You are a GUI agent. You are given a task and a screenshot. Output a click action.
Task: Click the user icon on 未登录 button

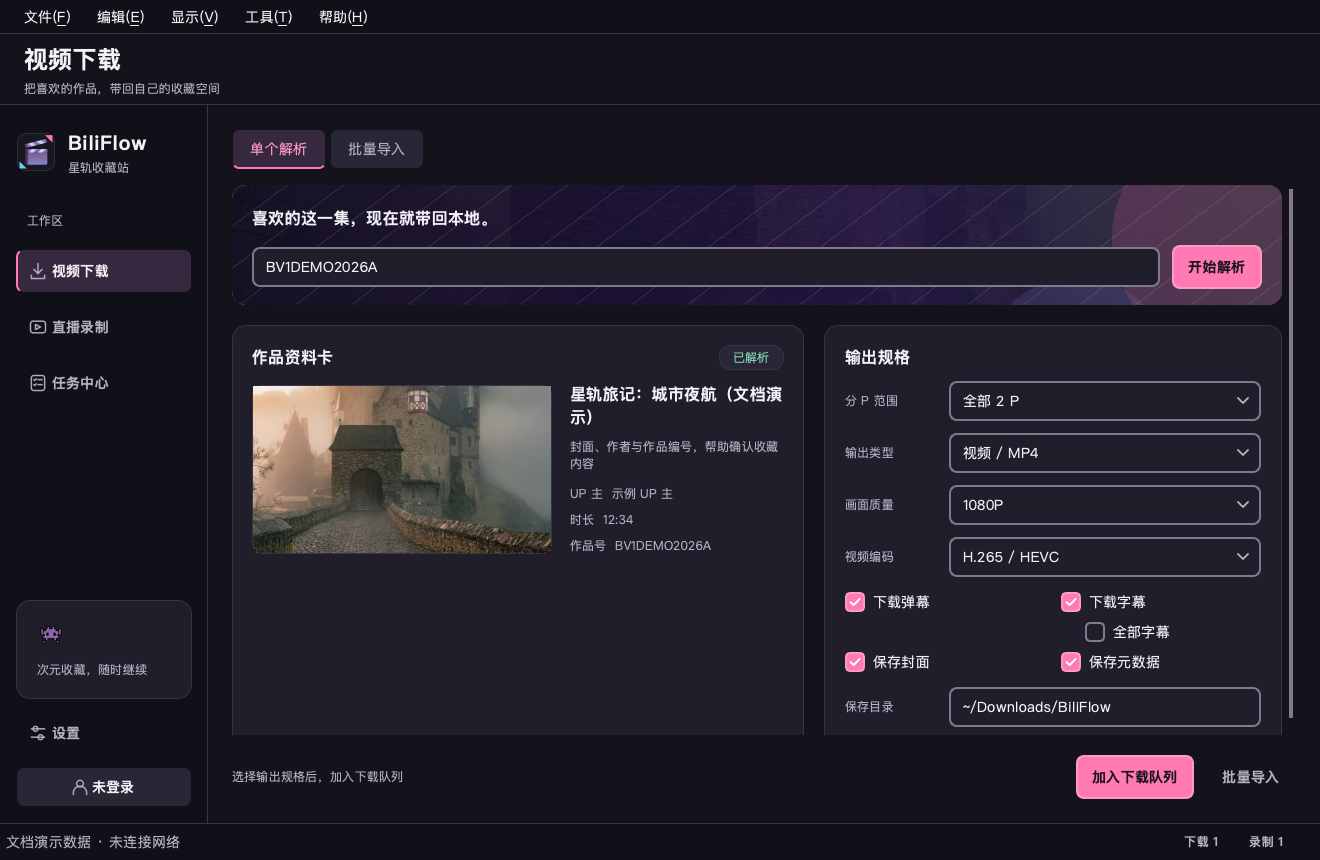[80, 787]
